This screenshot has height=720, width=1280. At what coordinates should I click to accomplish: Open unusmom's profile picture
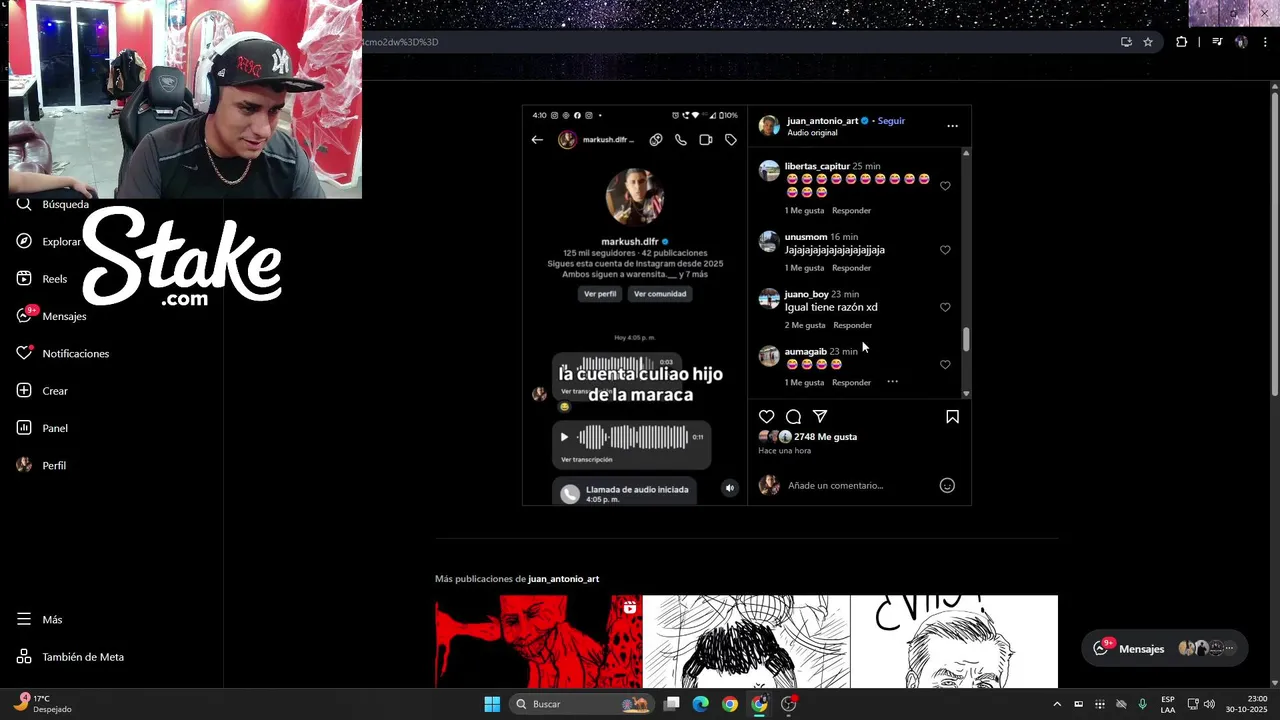point(769,241)
